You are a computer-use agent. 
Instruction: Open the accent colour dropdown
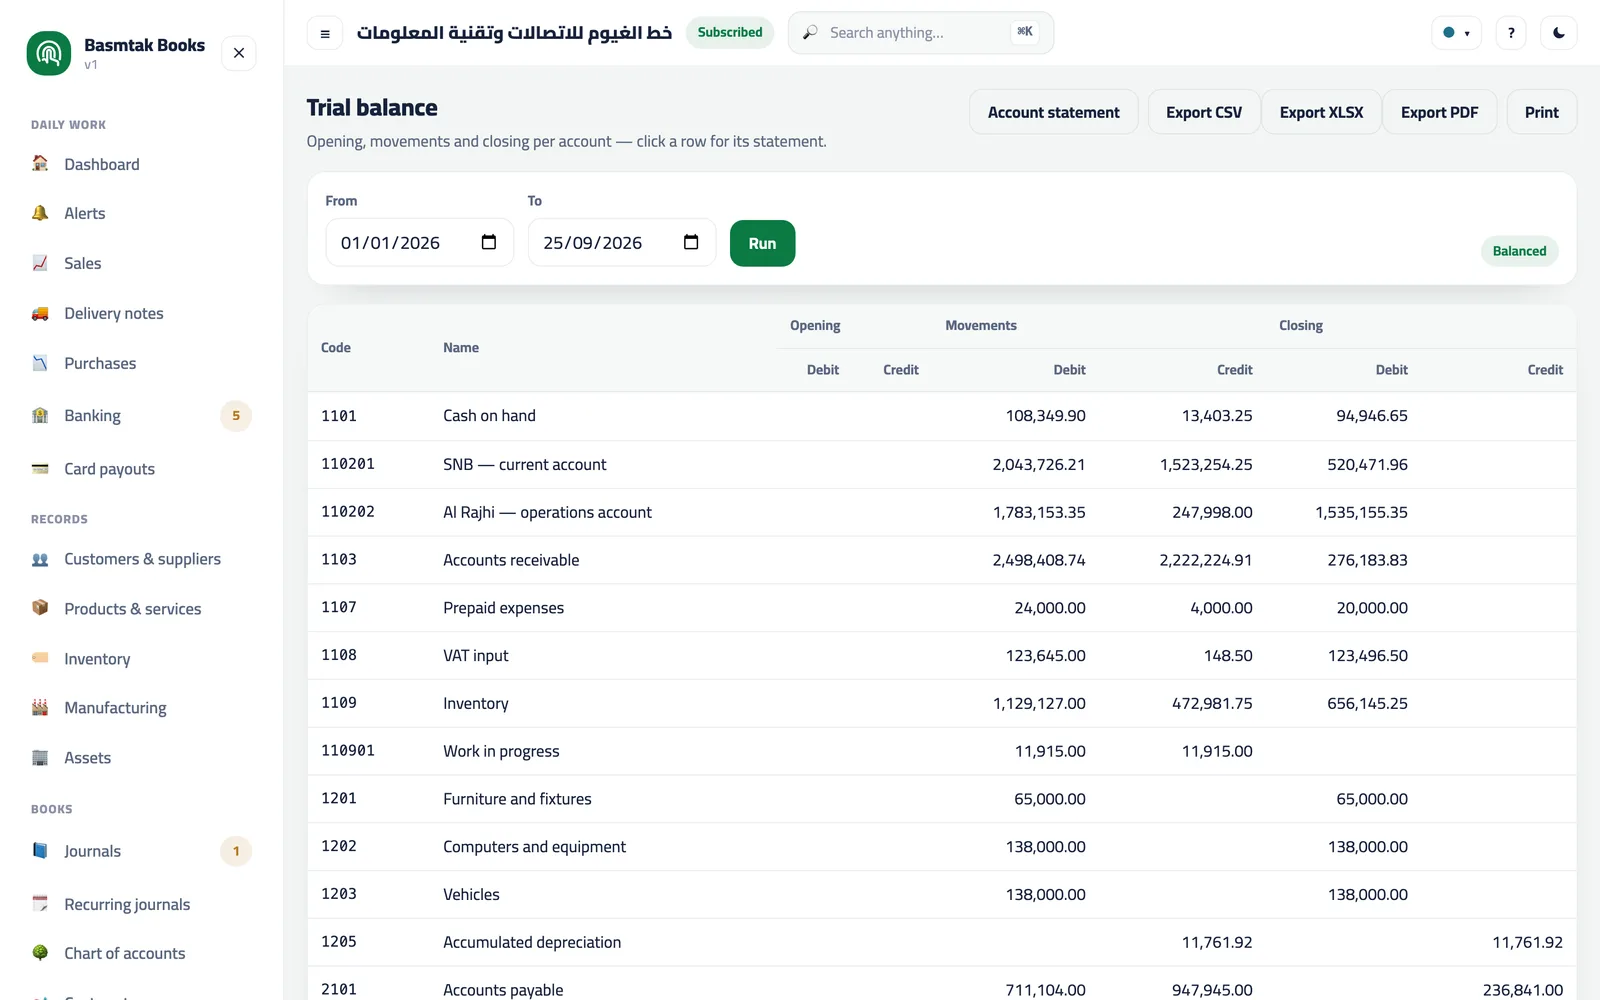(1456, 33)
